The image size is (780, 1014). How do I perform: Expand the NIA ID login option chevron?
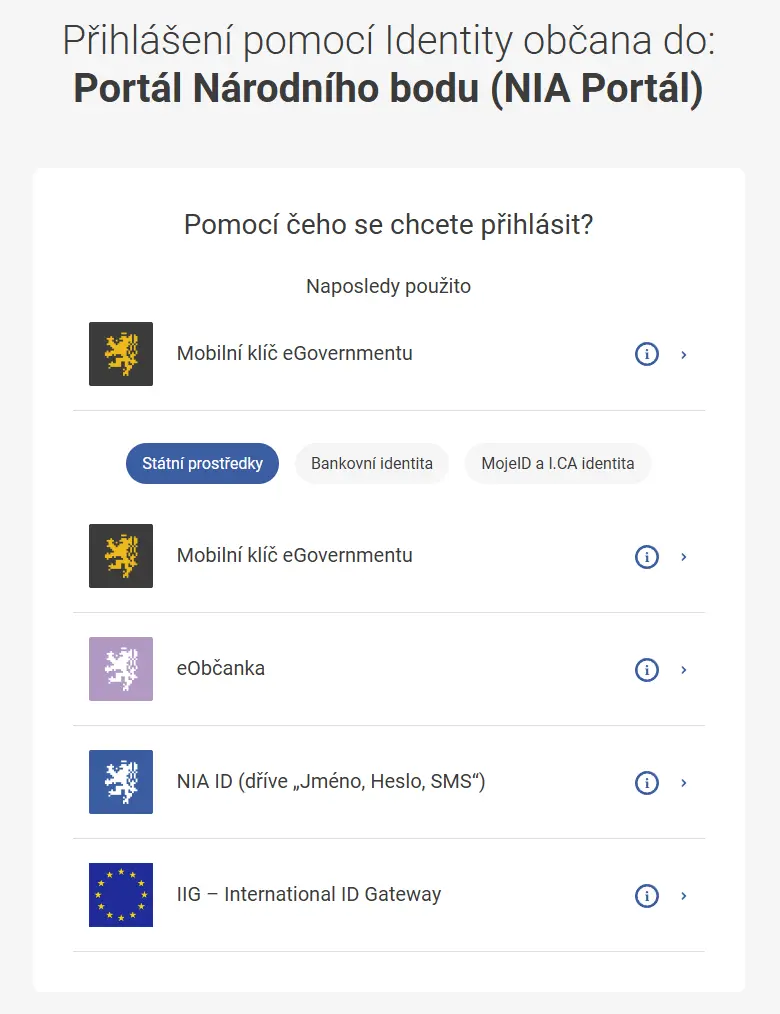(684, 783)
